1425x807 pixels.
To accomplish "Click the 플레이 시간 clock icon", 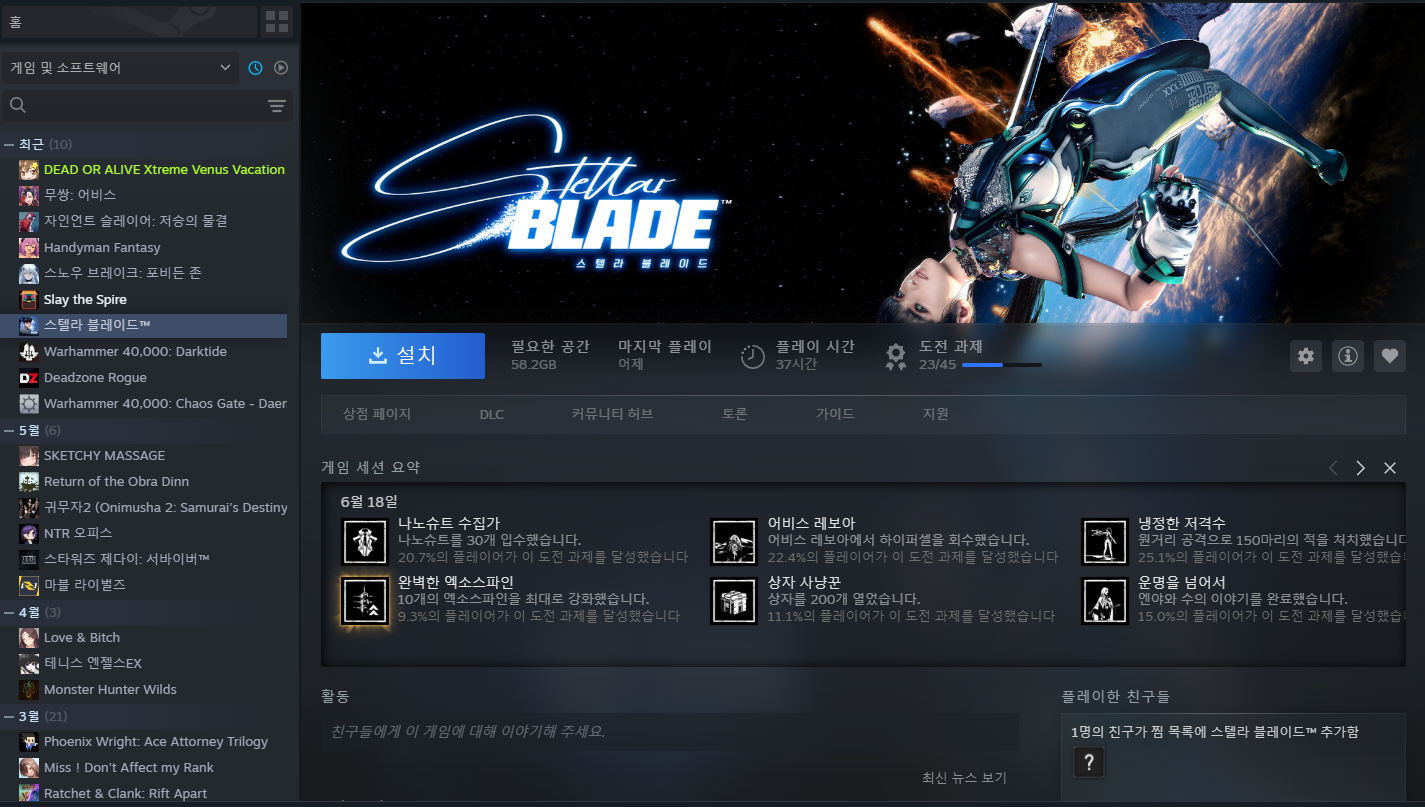I will (753, 356).
